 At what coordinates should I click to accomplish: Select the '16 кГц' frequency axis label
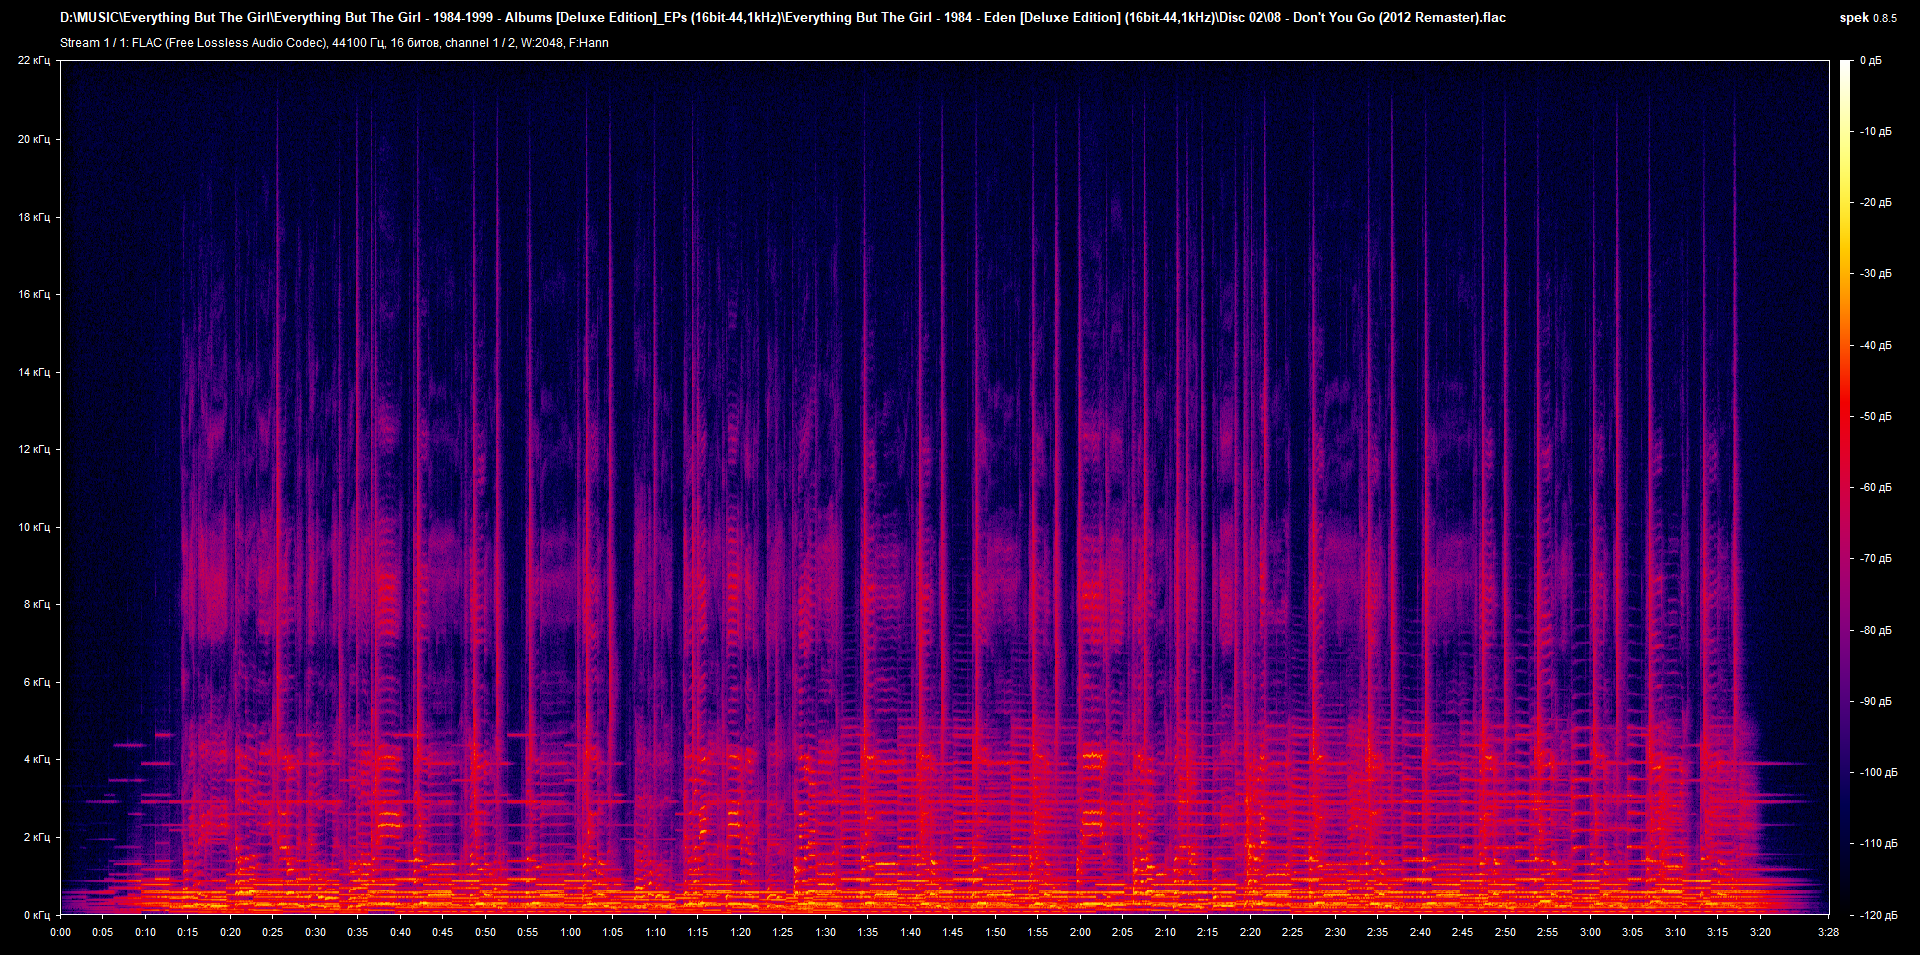click(34, 294)
